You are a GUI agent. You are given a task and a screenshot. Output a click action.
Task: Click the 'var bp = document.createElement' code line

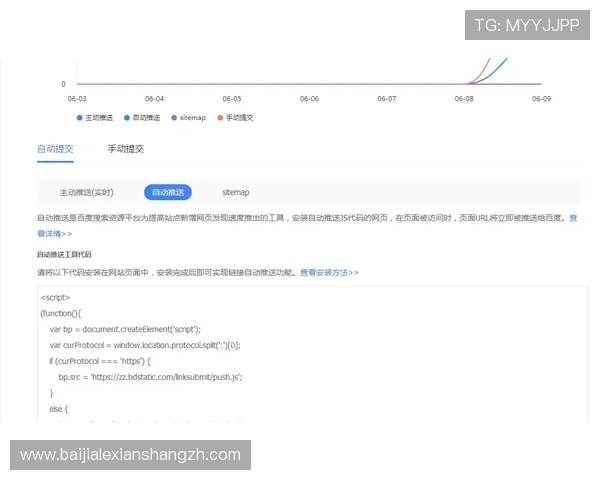(x=125, y=330)
